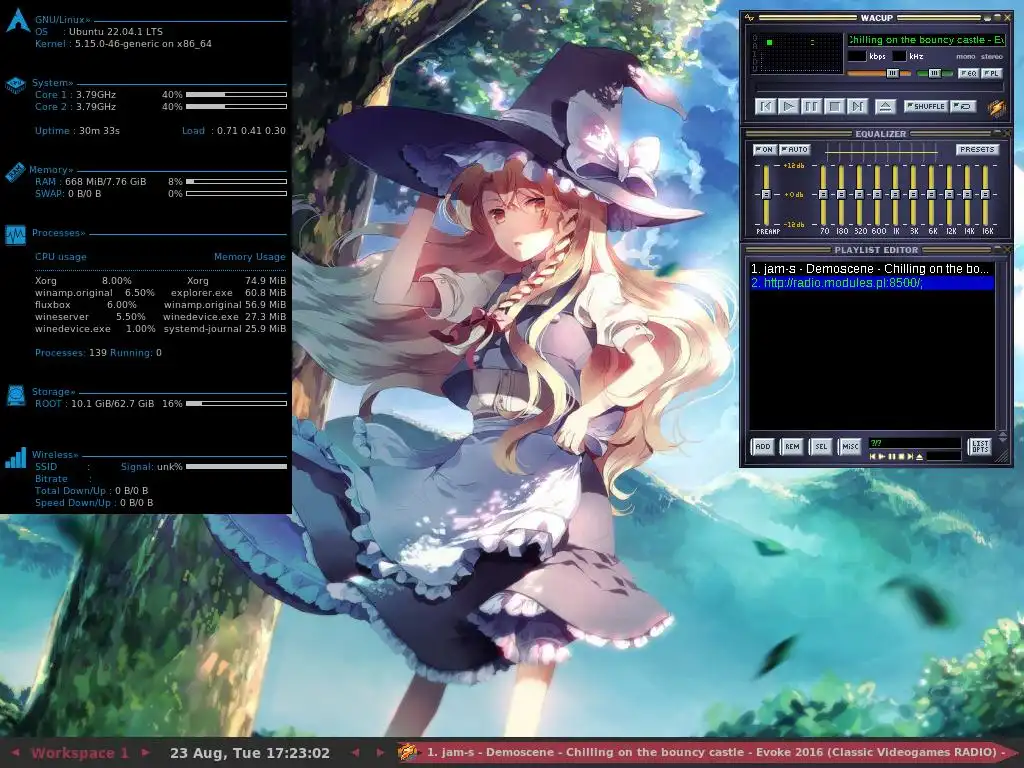Click the mini Previous button in playlist editor
Image resolution: width=1024 pixels, height=768 pixels.
[872, 456]
